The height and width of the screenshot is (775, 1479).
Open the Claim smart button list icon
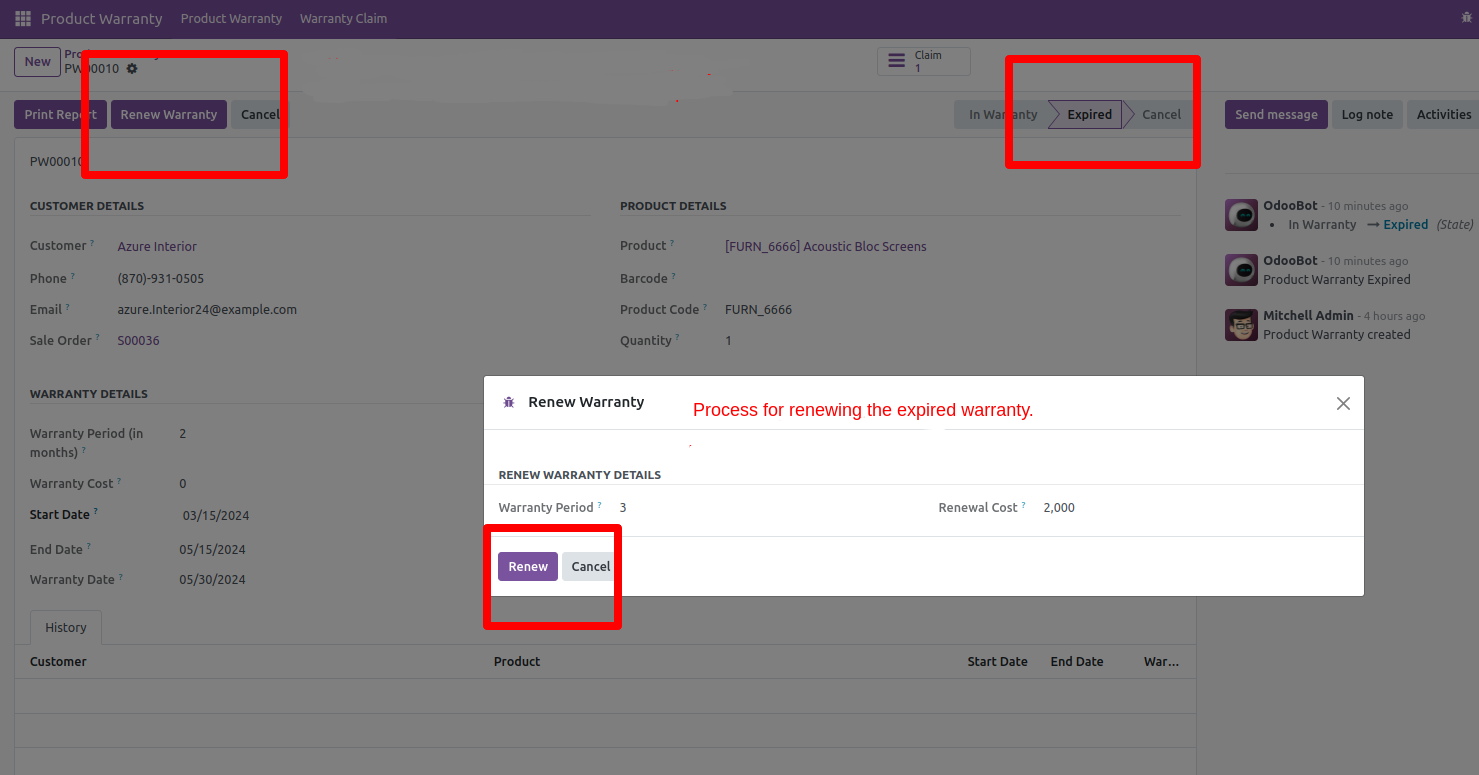(896, 62)
